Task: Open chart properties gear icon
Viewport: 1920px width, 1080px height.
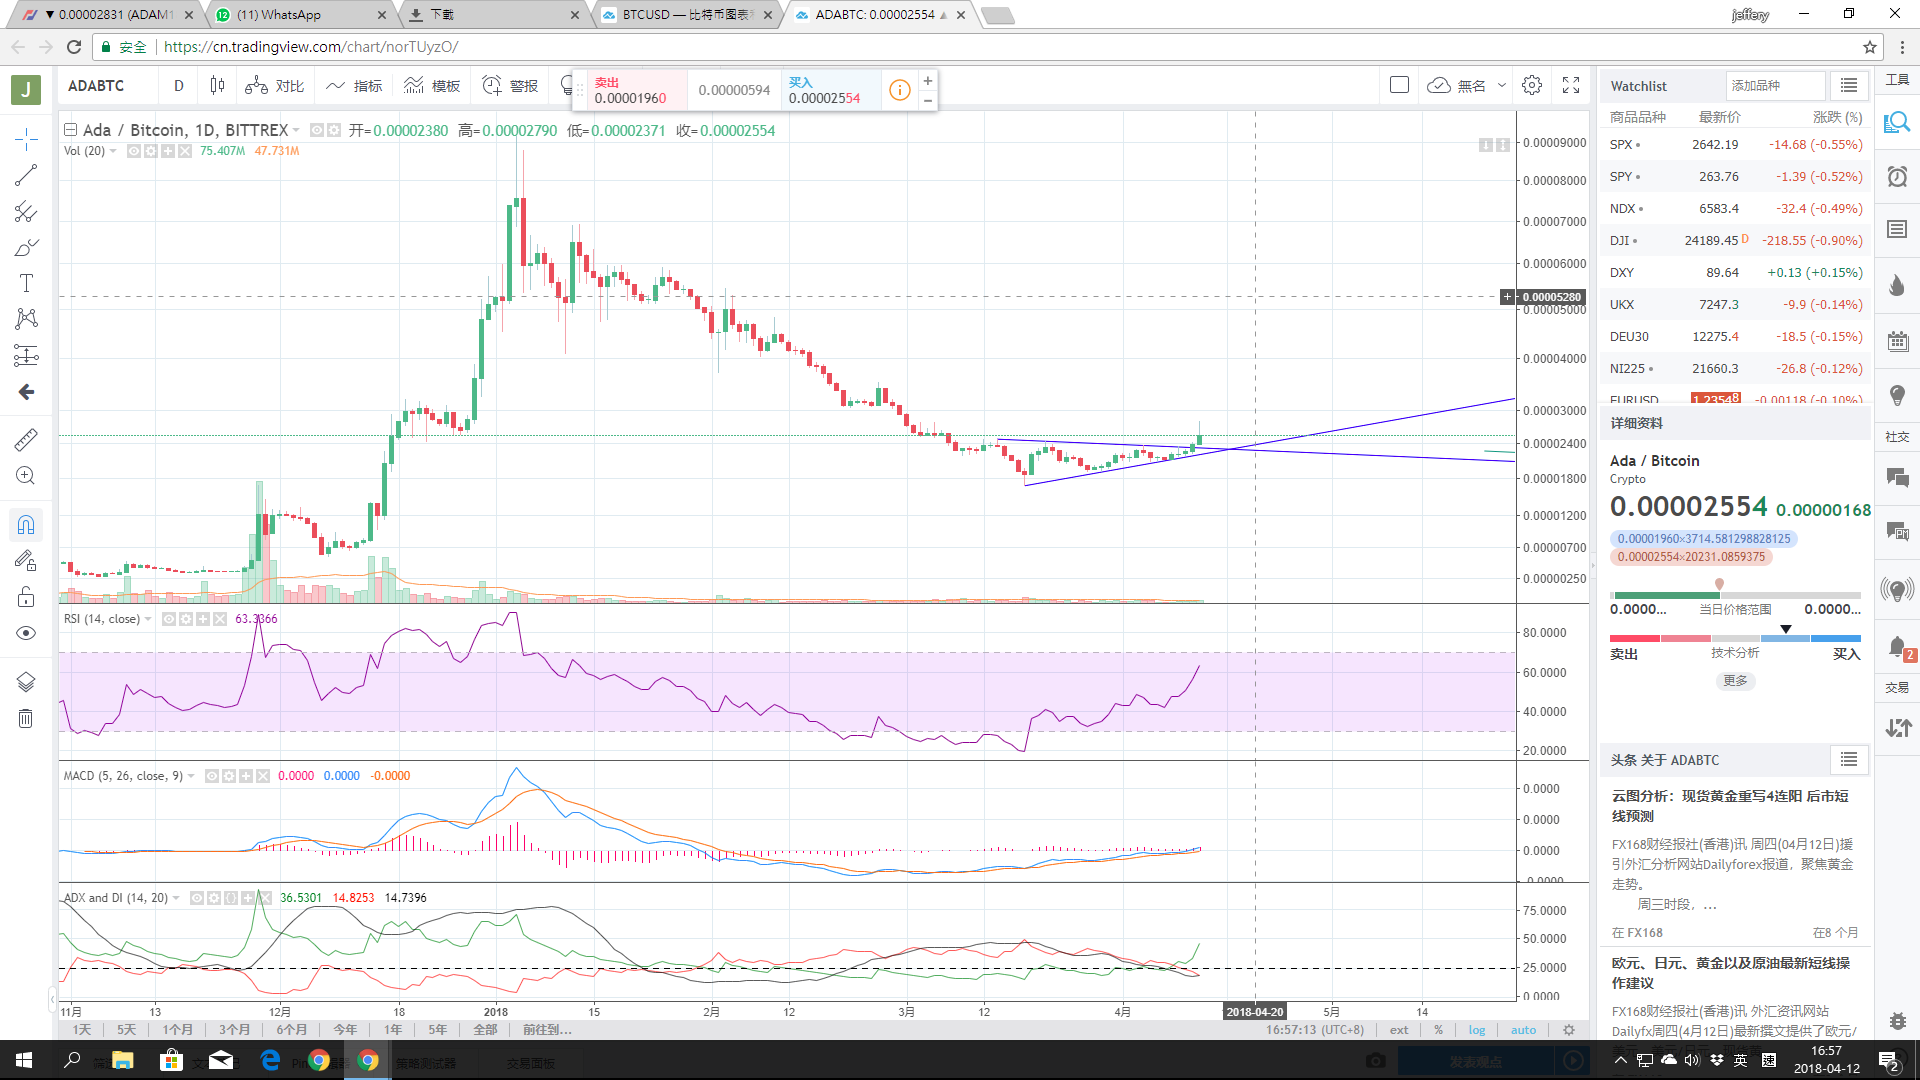Action: [1532, 86]
